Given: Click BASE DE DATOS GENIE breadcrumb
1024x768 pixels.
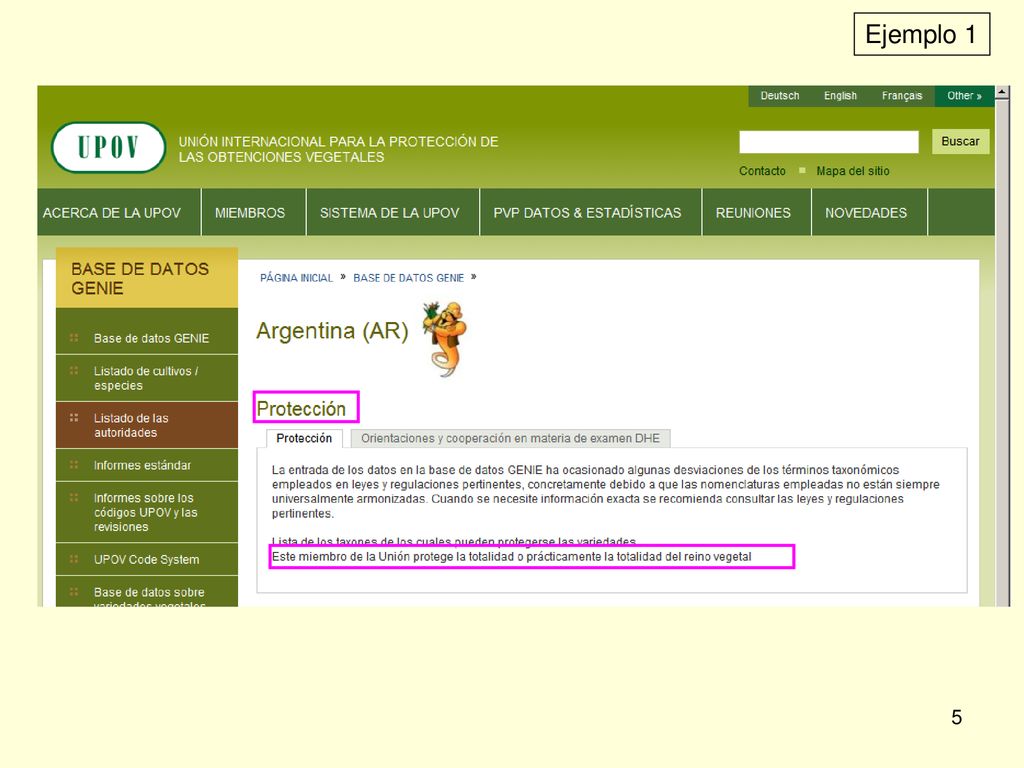Looking at the screenshot, I should 409,278.
